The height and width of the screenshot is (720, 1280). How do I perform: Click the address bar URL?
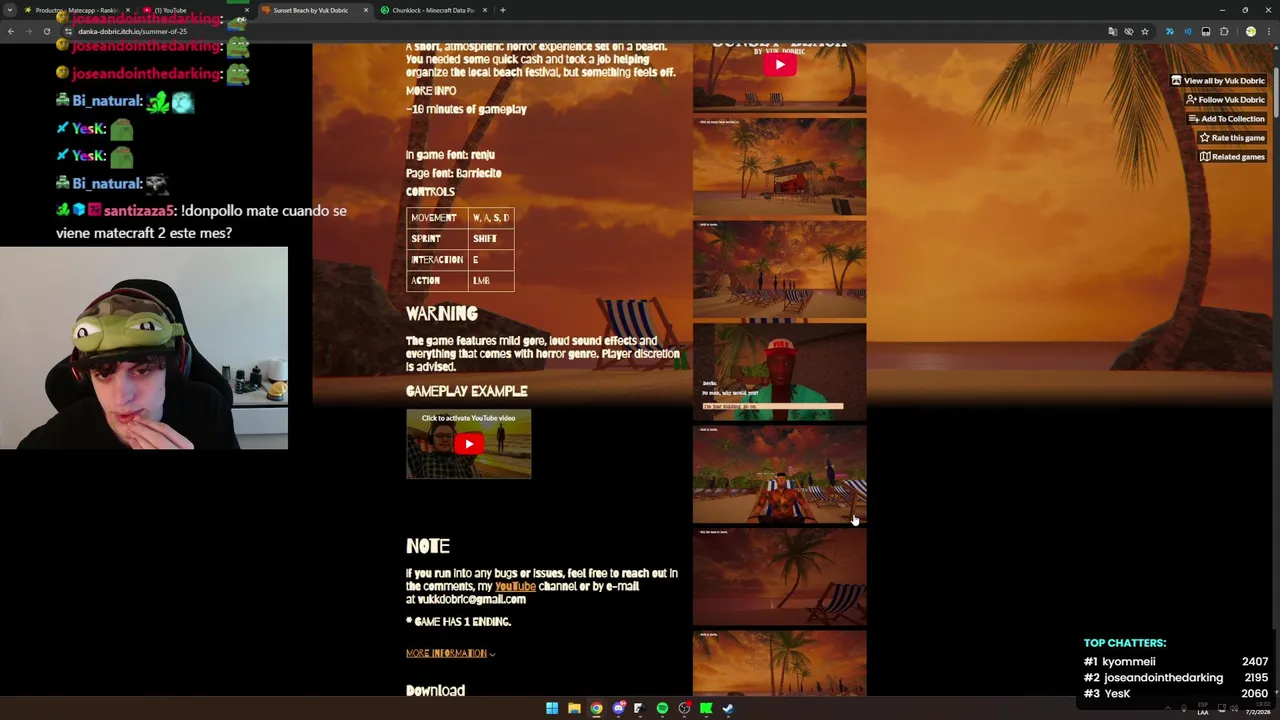pos(133,31)
